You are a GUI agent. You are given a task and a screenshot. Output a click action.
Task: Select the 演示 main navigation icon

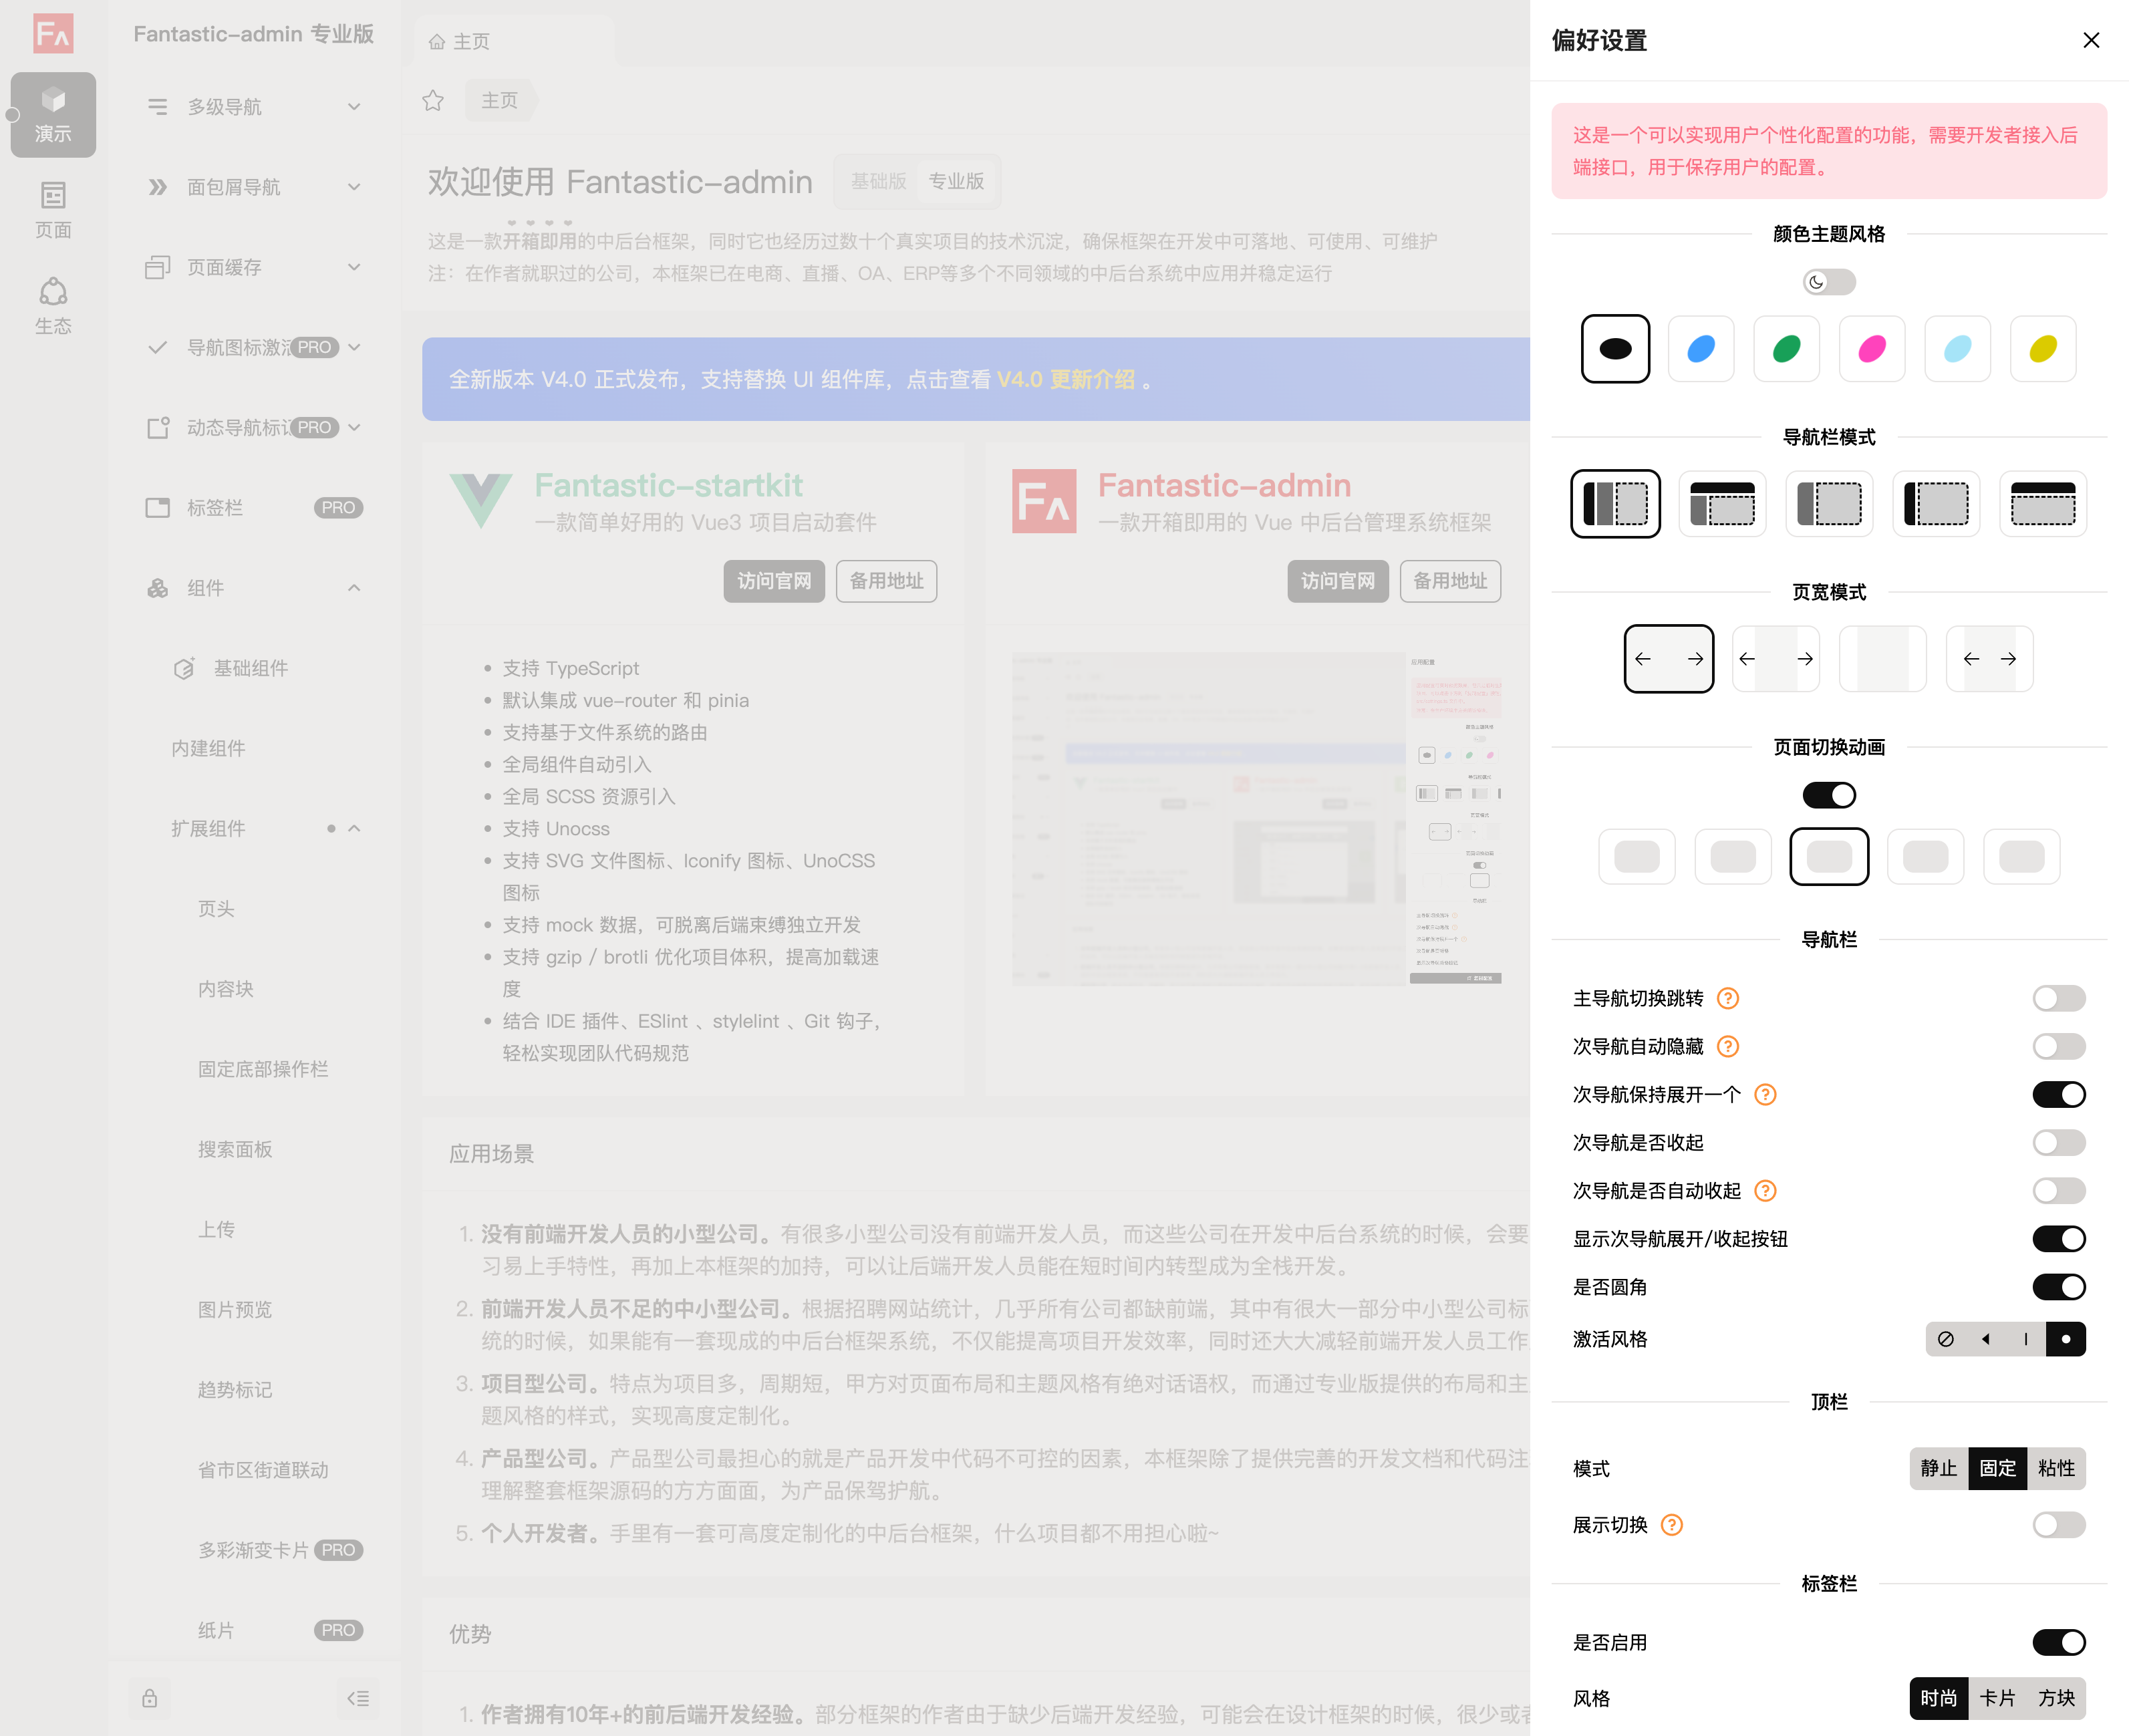pyautogui.click(x=53, y=114)
